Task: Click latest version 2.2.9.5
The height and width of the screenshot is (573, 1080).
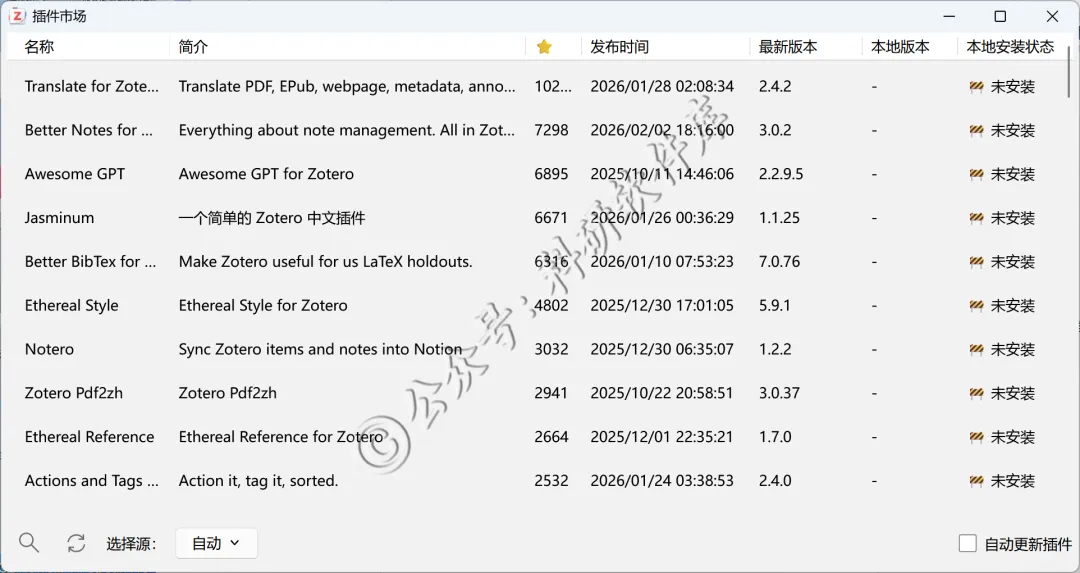Action: pos(781,174)
